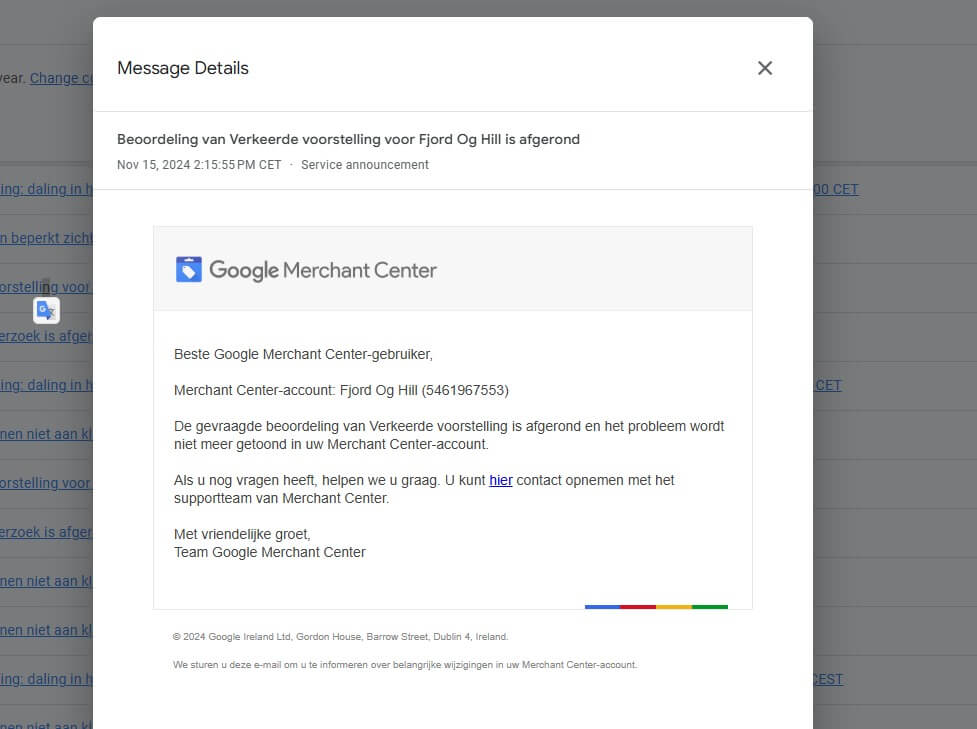Click the '00 CET' timestamp link in background

[836, 189]
